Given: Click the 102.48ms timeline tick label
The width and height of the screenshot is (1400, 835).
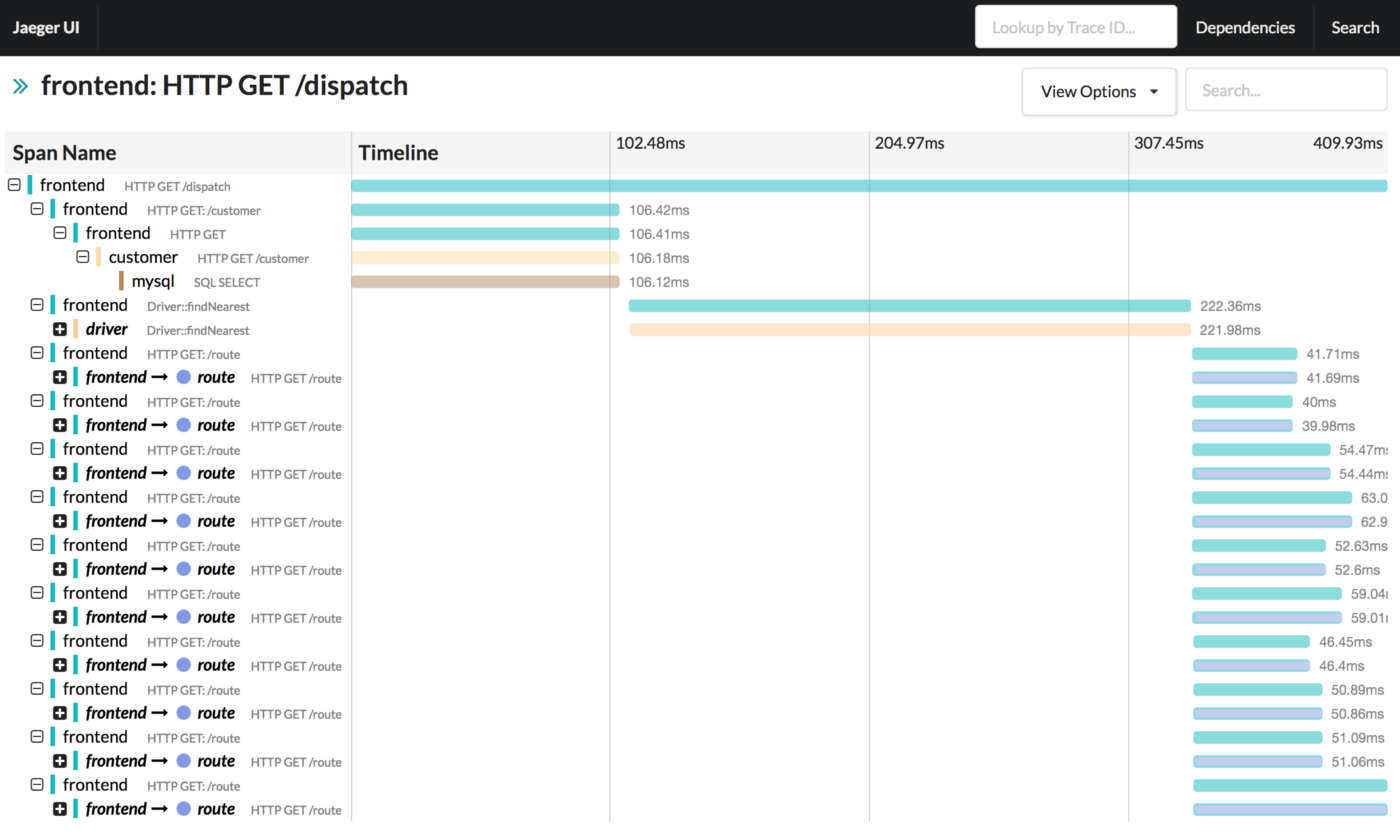Looking at the screenshot, I should [x=650, y=144].
